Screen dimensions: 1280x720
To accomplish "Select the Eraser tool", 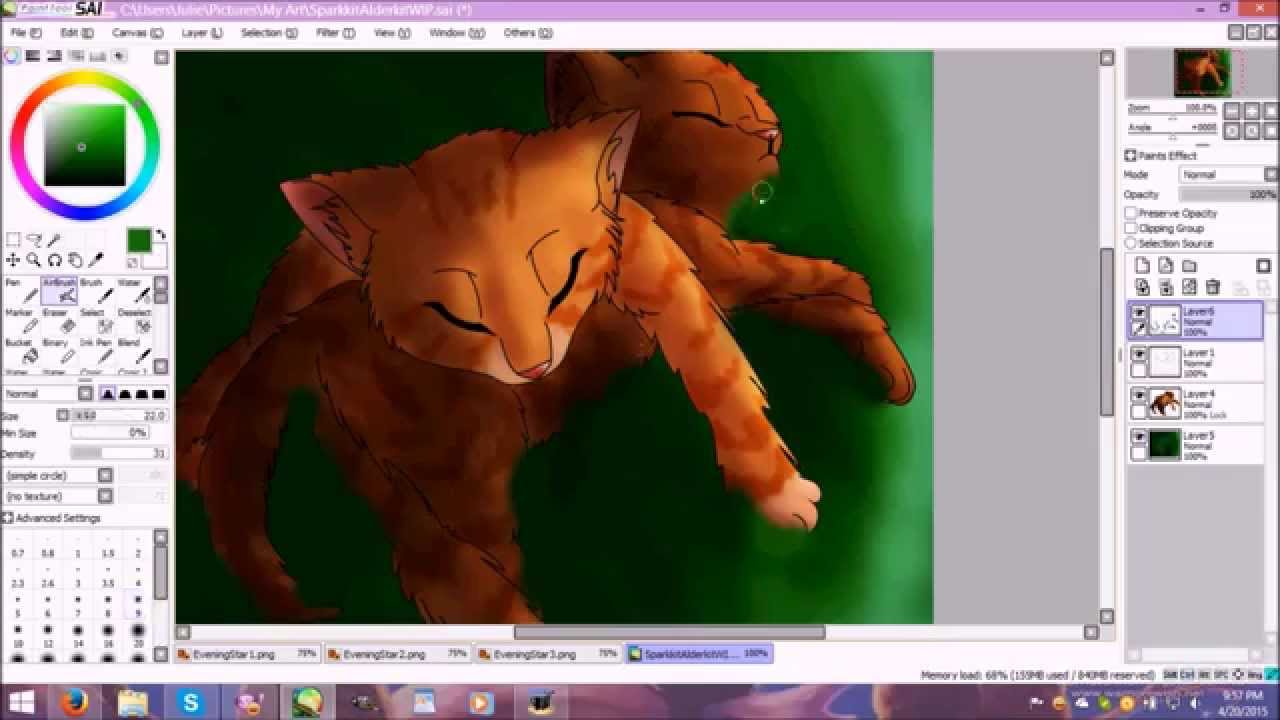I will pyautogui.click(x=59, y=321).
